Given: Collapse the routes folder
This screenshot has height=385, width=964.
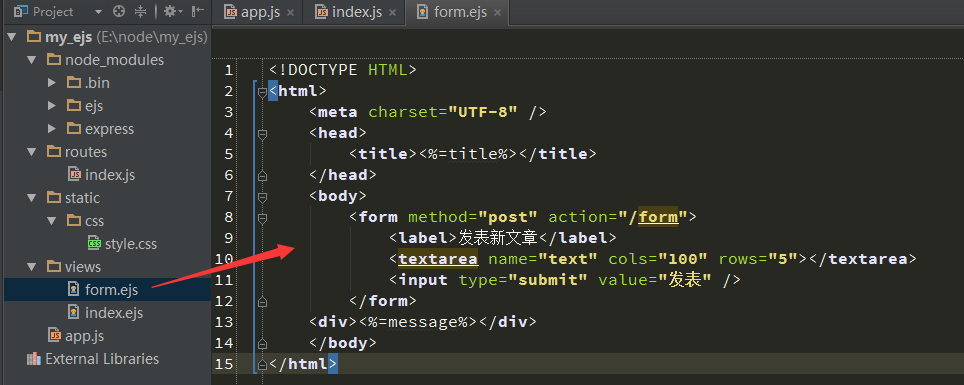Looking at the screenshot, I should (x=31, y=152).
